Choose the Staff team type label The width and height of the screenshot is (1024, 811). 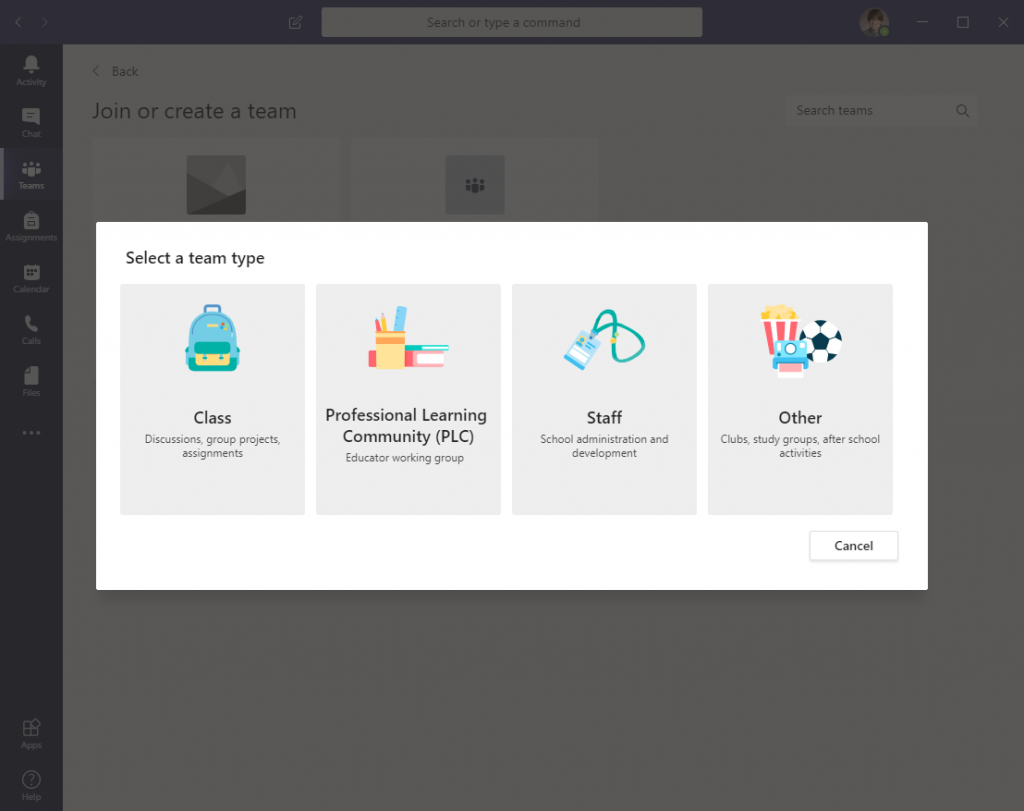tap(604, 418)
